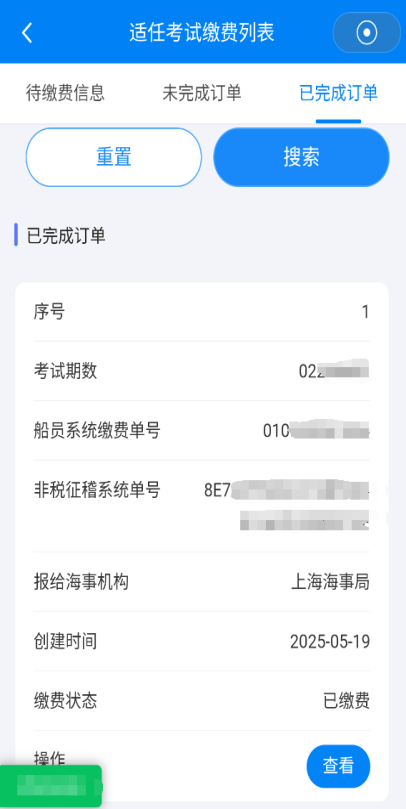The height and width of the screenshot is (809, 406).
Task: View order details with the 查看 button
Action: click(x=338, y=766)
